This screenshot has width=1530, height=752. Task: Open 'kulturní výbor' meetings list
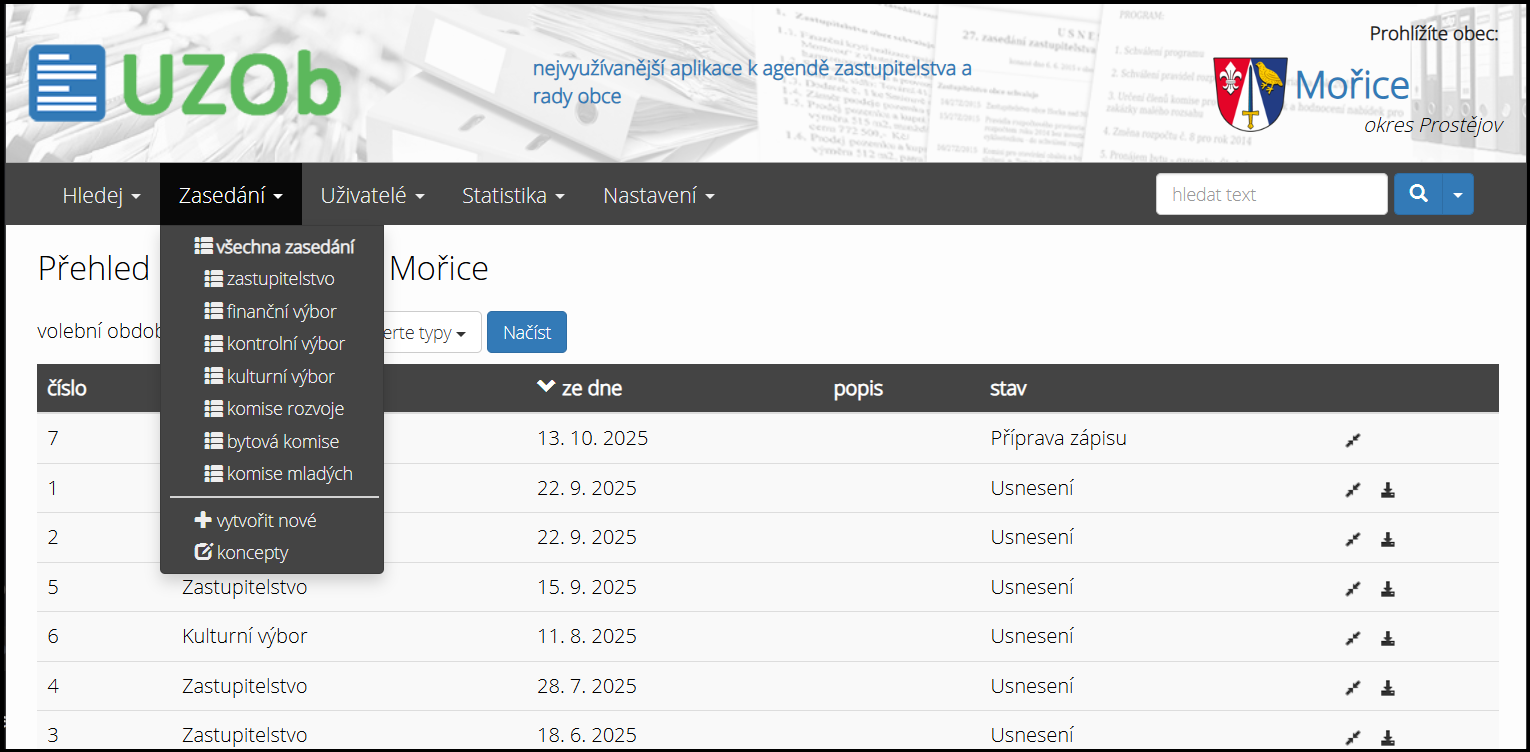(x=272, y=376)
